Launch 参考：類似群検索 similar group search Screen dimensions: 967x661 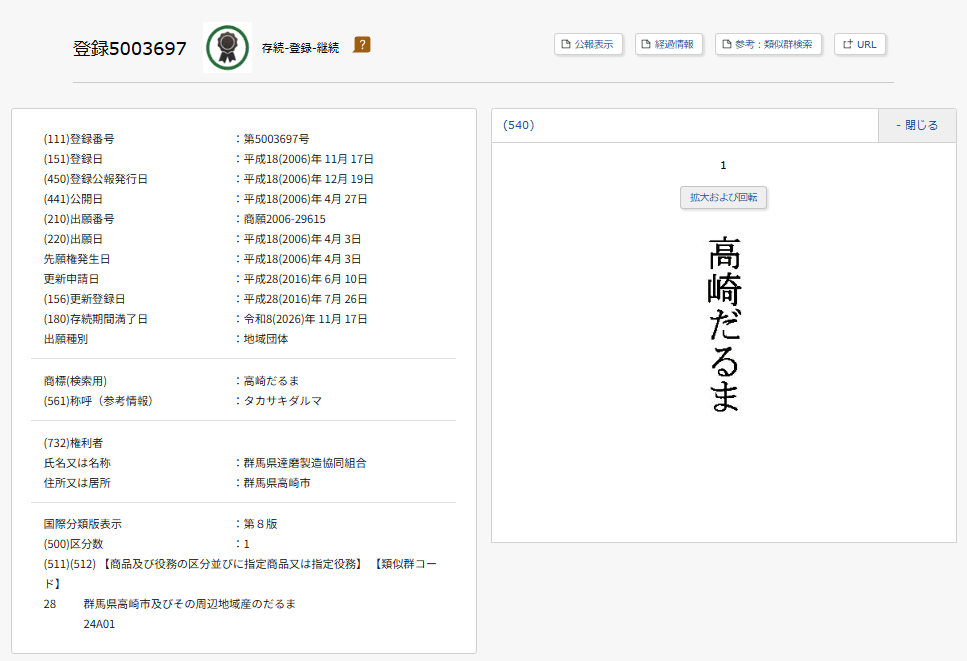(766, 44)
